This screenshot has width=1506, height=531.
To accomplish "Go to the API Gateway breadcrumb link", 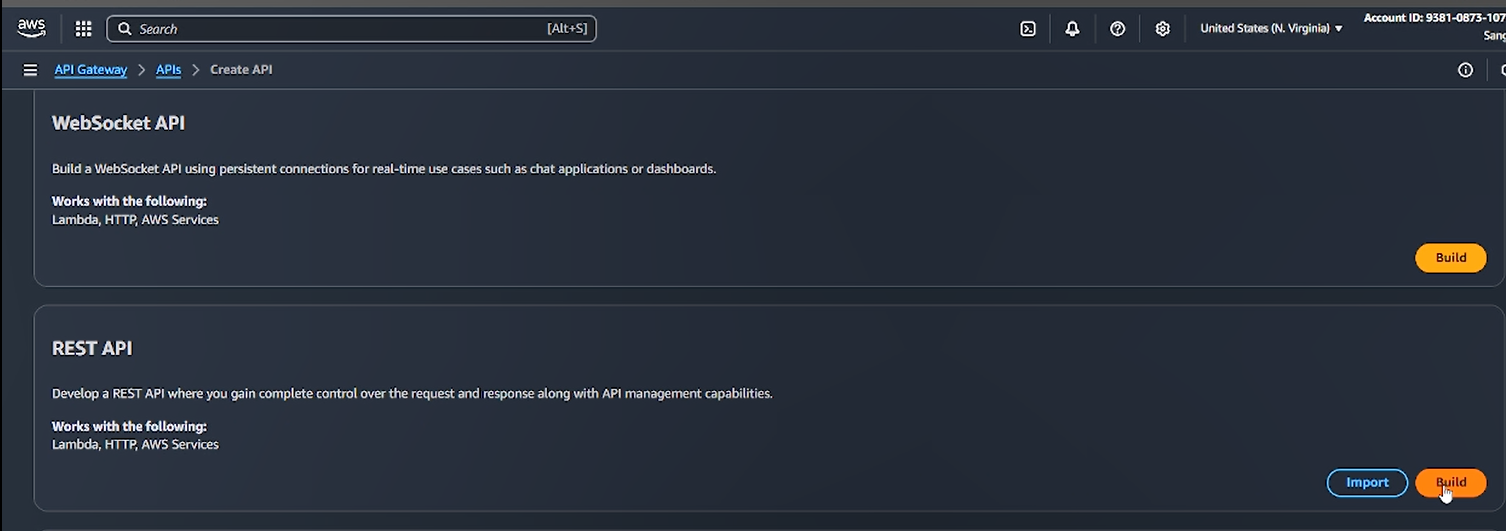I will [91, 70].
